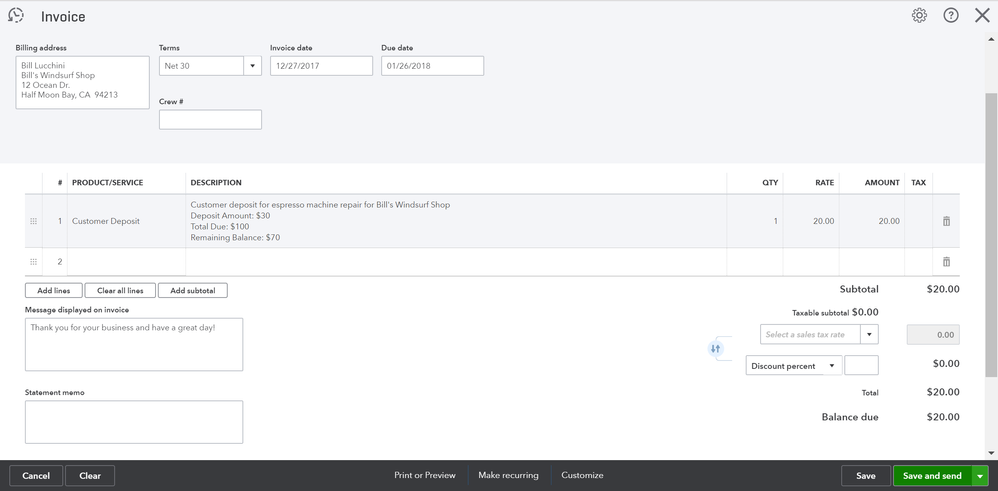Select Make recurring
The height and width of the screenshot is (491, 998).
509,475
